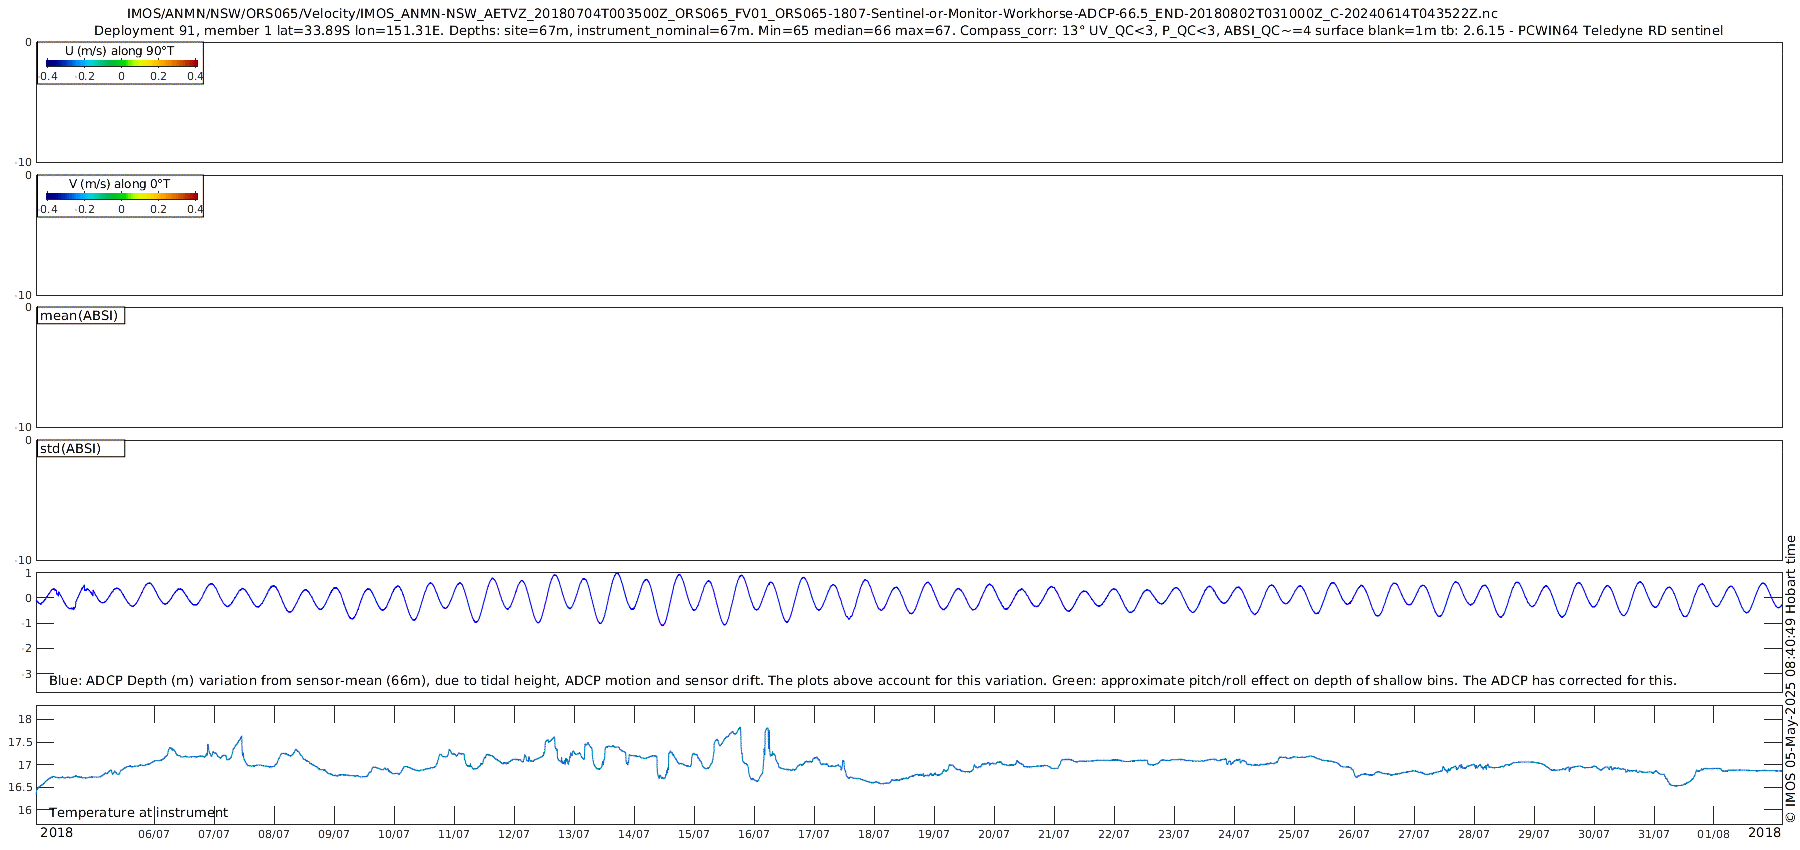Click the 2018 year label at bottom left
The height and width of the screenshot is (850, 1800).
point(56,833)
